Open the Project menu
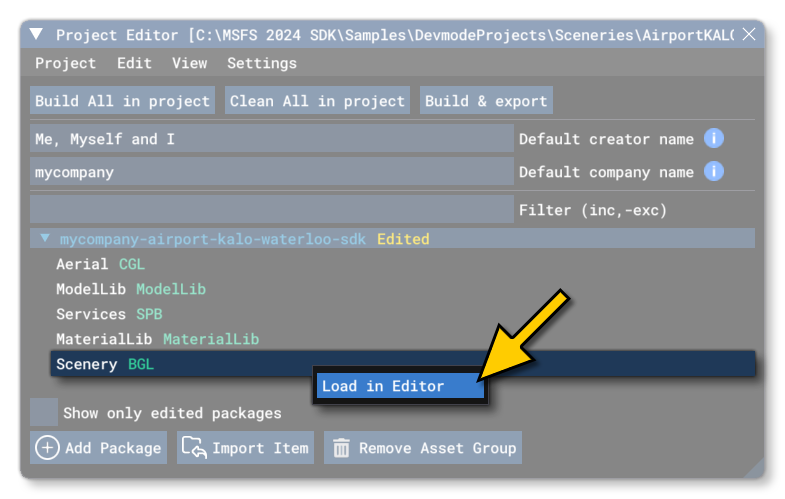 click(x=65, y=63)
